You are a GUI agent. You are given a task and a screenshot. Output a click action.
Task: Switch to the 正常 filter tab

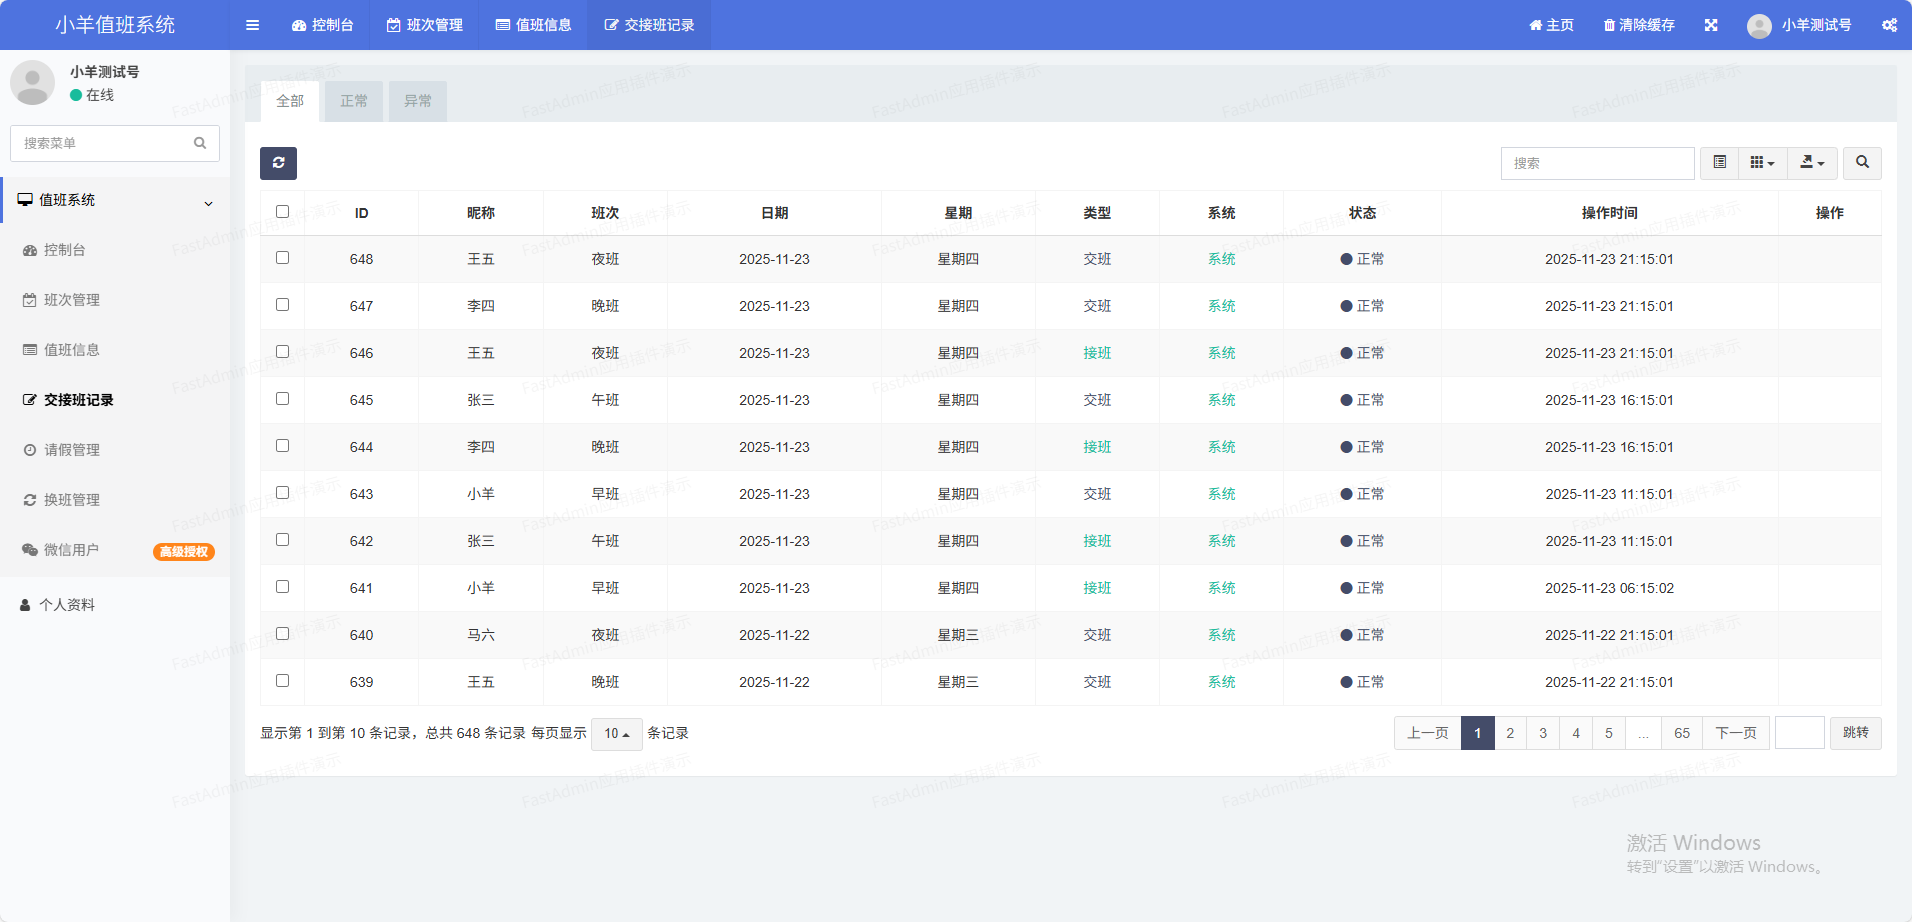[354, 101]
